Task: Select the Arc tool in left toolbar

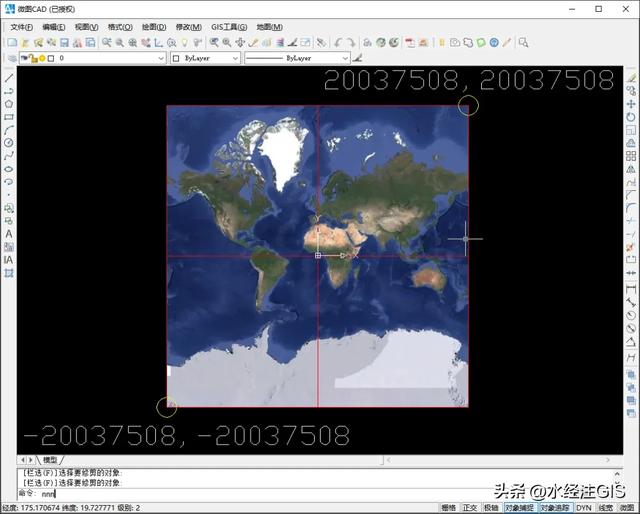Action: coord(9,130)
